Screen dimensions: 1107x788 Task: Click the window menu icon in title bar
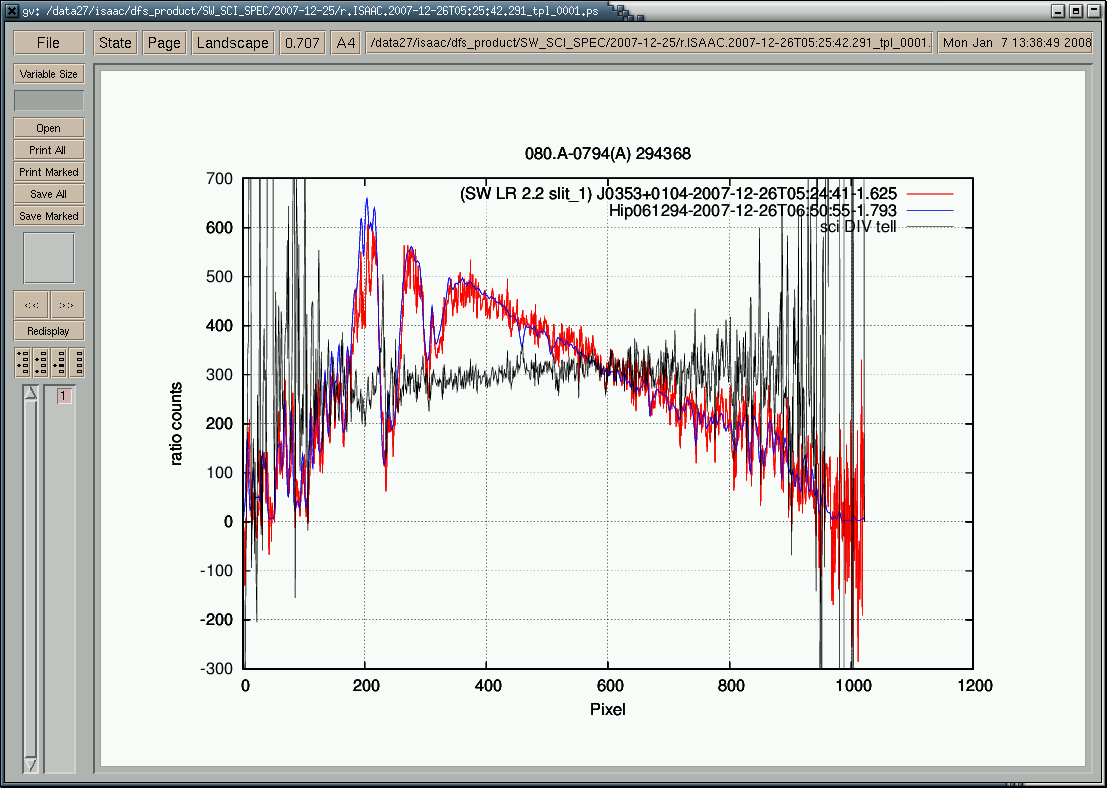(10, 11)
